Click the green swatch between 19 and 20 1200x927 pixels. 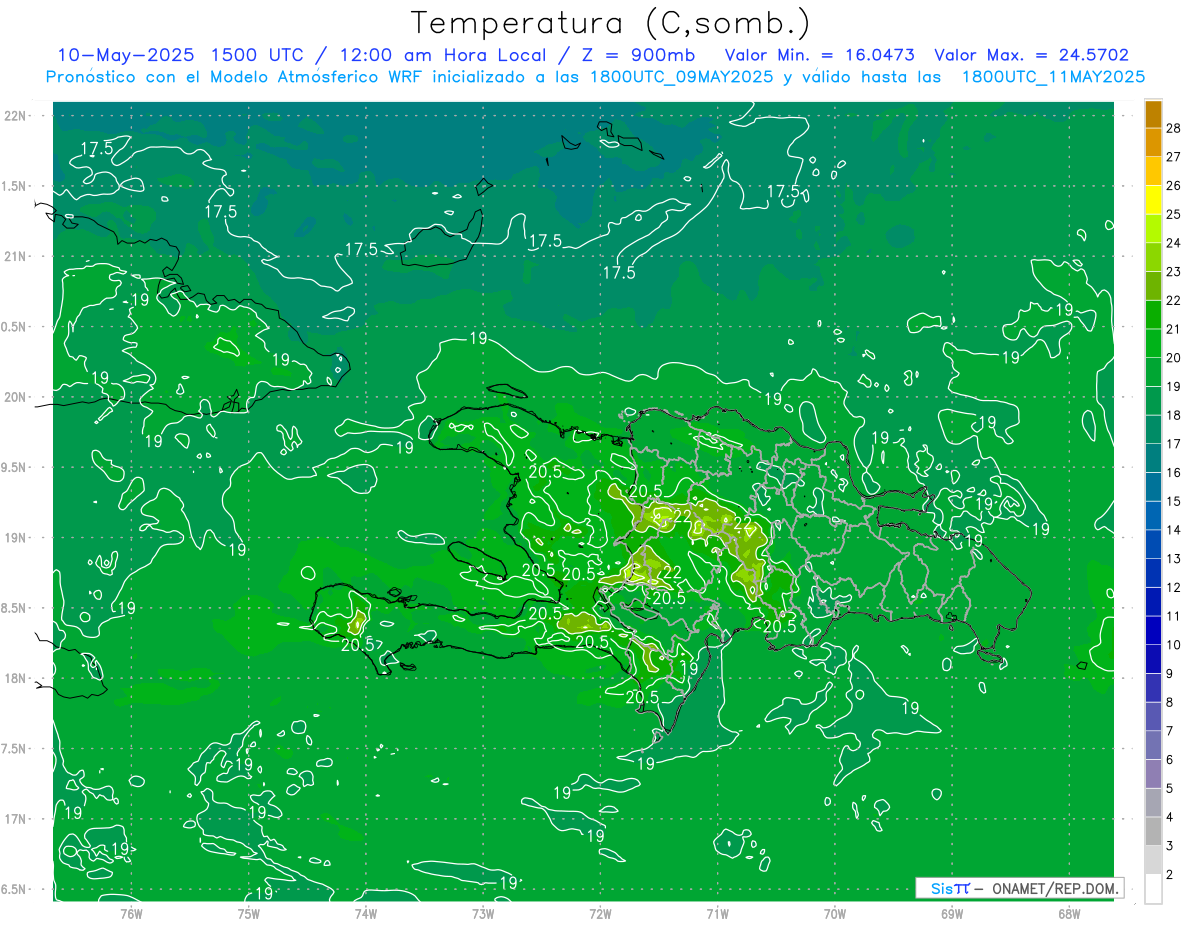(x=1153, y=372)
